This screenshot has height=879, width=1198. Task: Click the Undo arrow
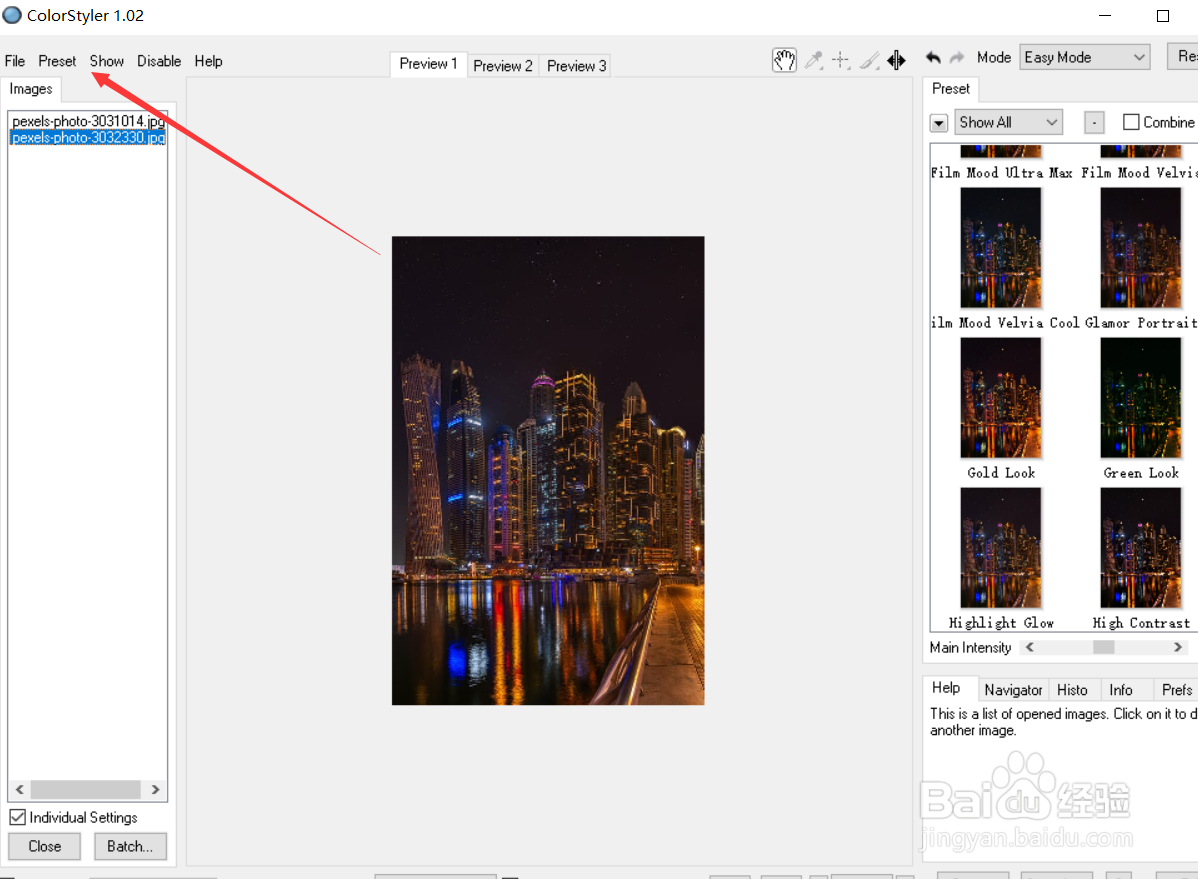[933, 57]
